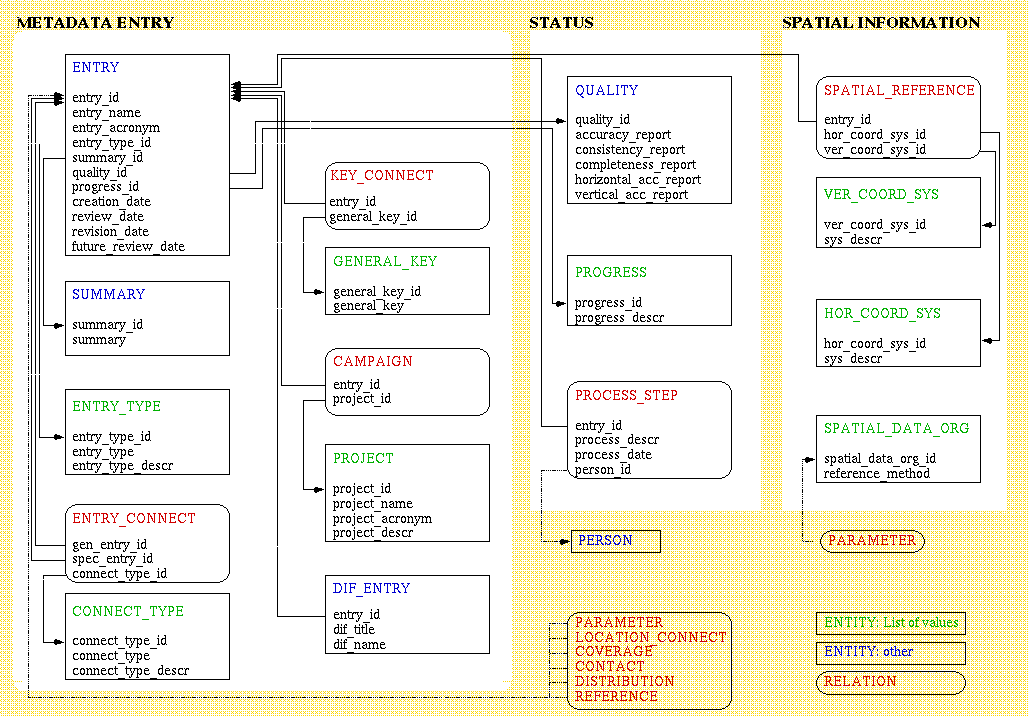Click the LOCATION_CONNECT relation link
Image resolution: width=1028 pixels, height=716 pixels.
tap(650, 637)
